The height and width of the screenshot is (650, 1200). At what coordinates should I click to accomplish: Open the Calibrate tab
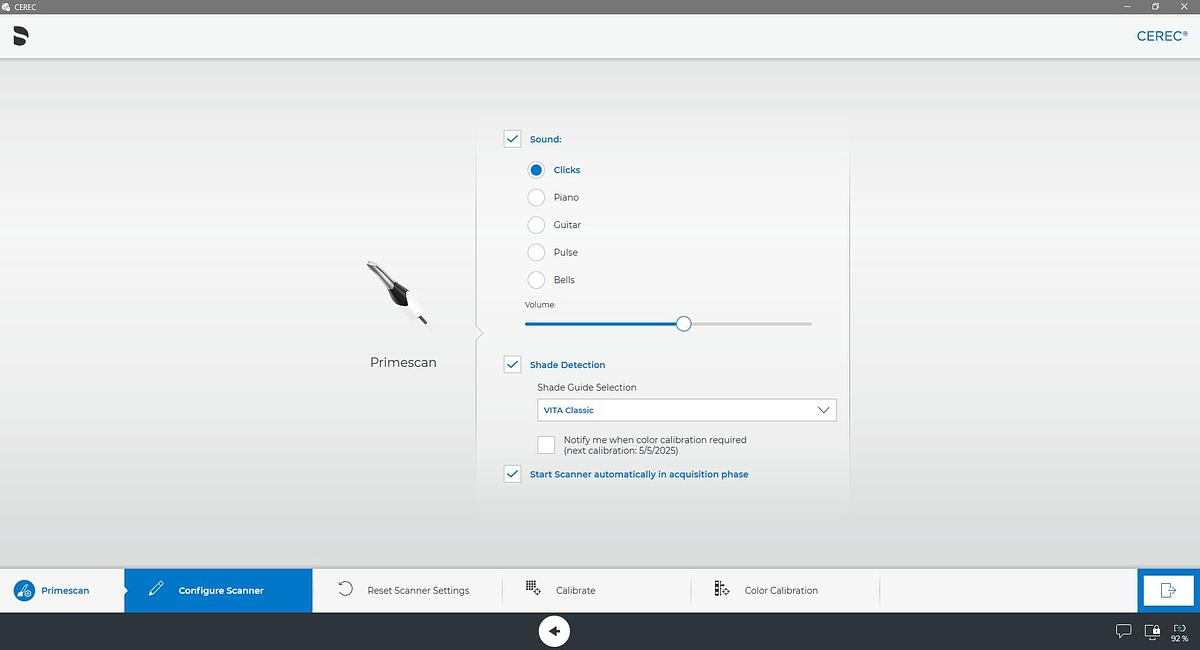click(x=575, y=590)
